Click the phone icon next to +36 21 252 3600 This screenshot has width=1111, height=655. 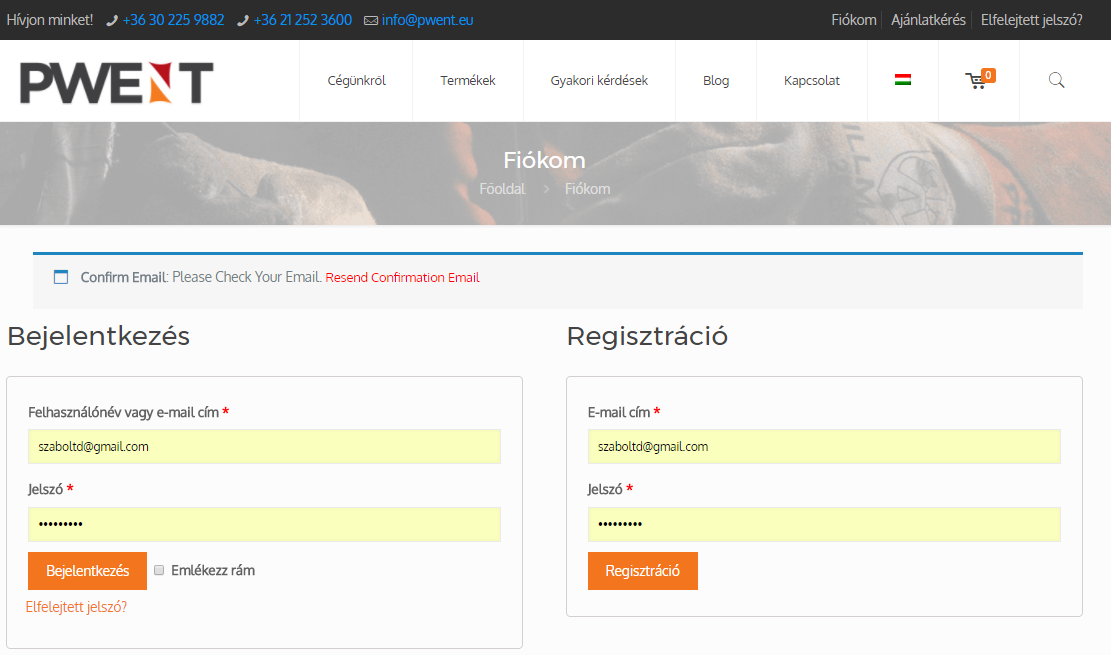[x=242, y=19]
